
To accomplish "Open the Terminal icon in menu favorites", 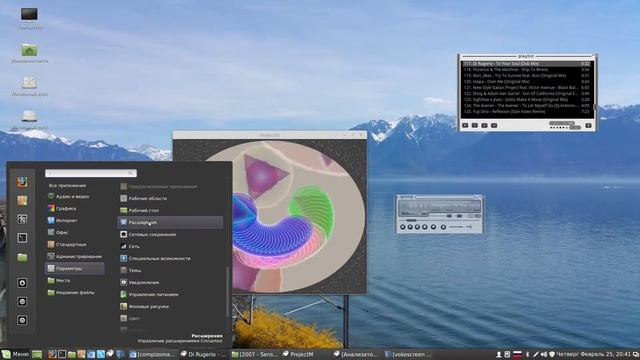I will click(22, 238).
